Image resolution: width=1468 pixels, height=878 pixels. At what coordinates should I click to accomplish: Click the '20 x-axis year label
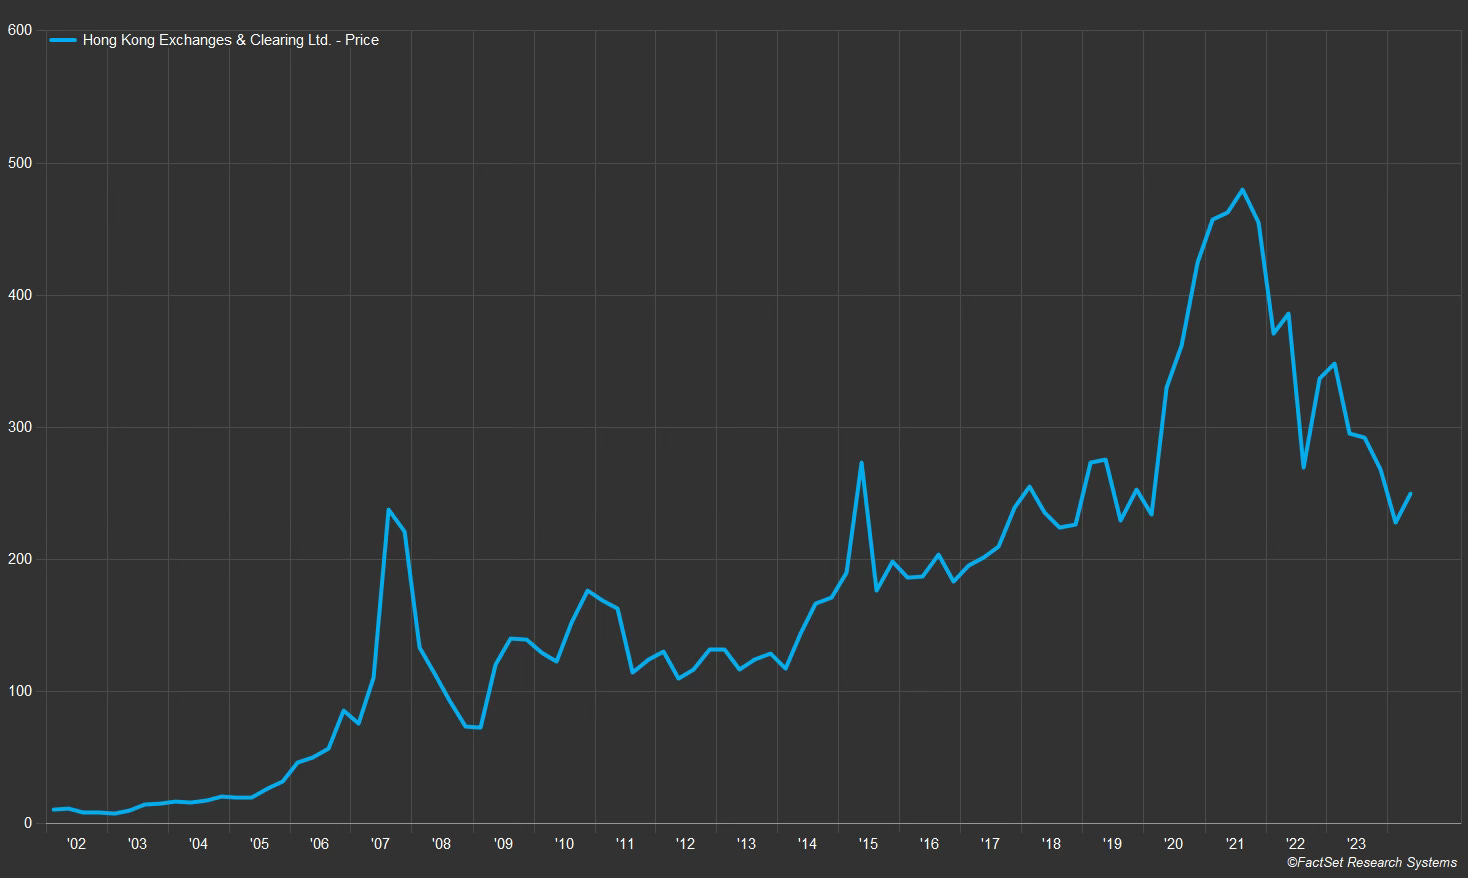coord(1173,844)
